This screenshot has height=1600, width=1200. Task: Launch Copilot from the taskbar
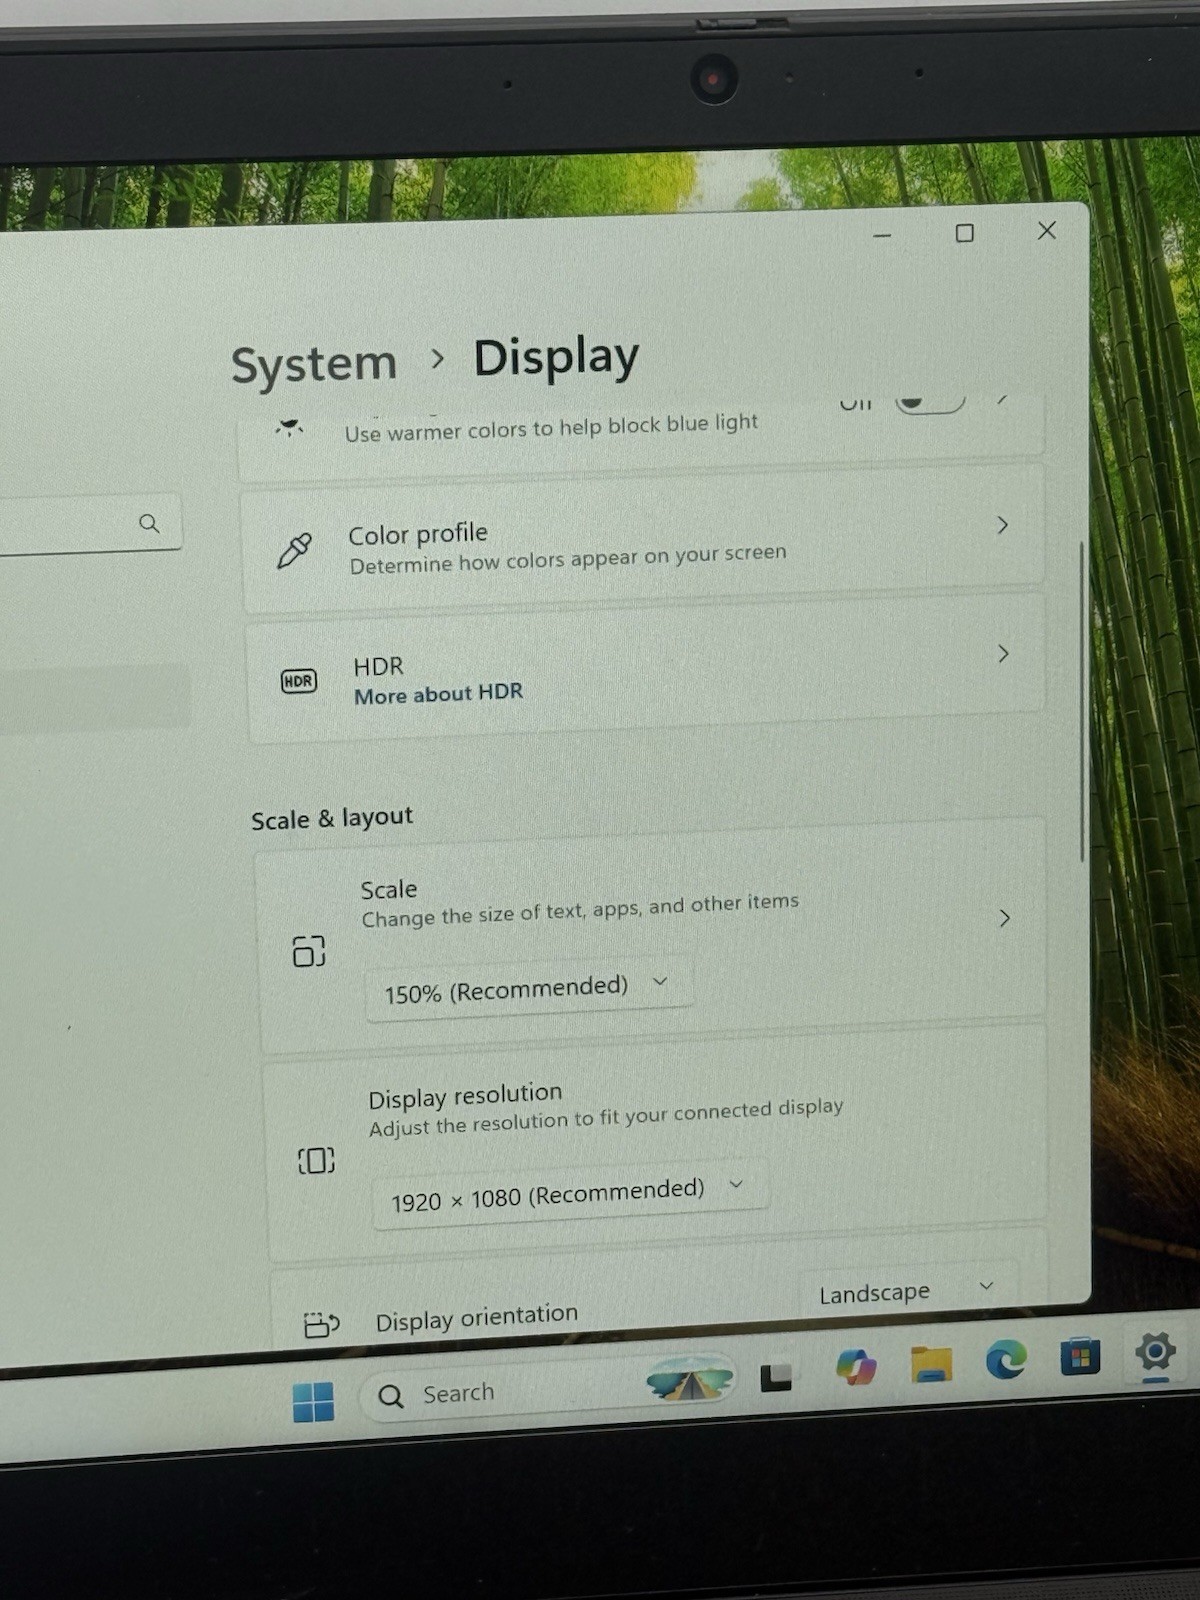[856, 1367]
